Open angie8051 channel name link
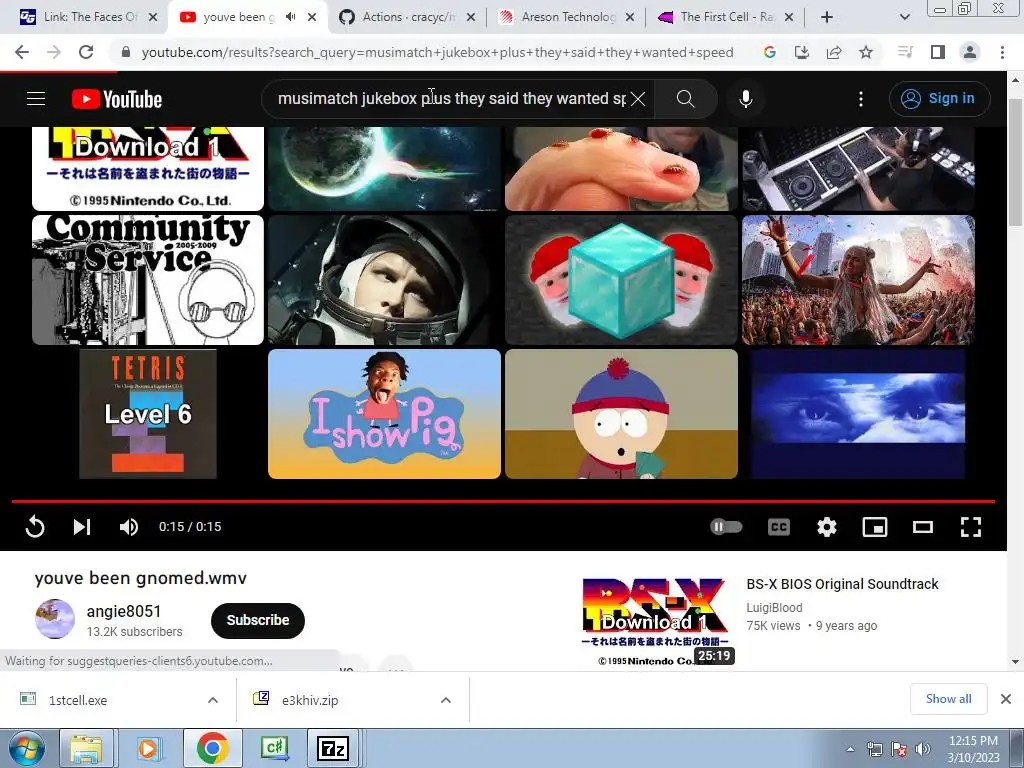The image size is (1024, 768). [x=123, y=611]
